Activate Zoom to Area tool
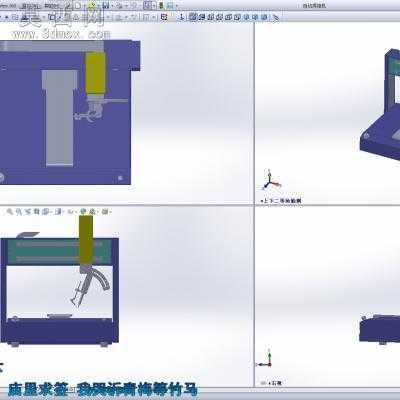The image size is (400, 400). (x=18, y=212)
